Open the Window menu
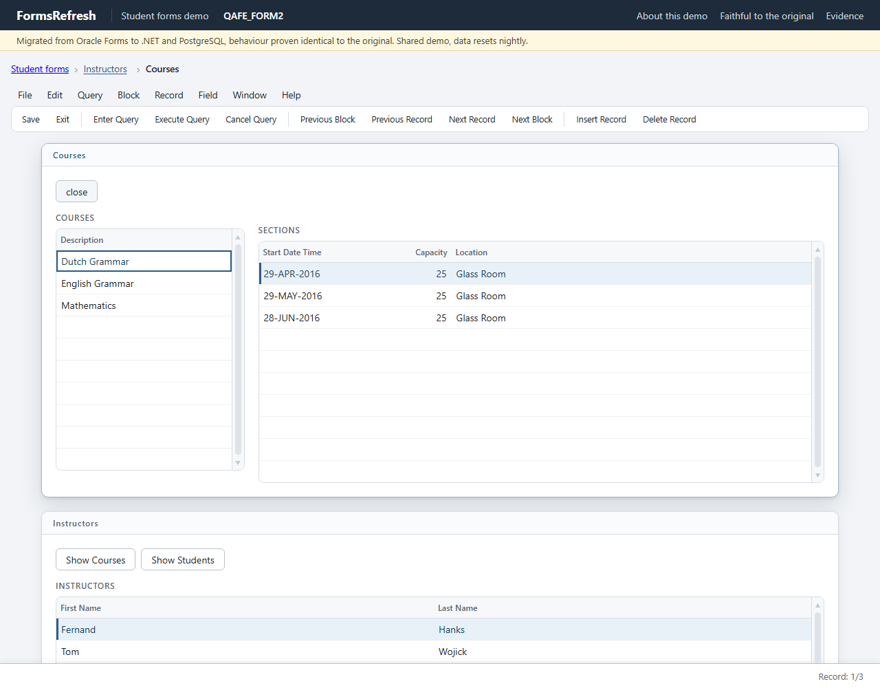This screenshot has width=880, height=688. coord(250,95)
